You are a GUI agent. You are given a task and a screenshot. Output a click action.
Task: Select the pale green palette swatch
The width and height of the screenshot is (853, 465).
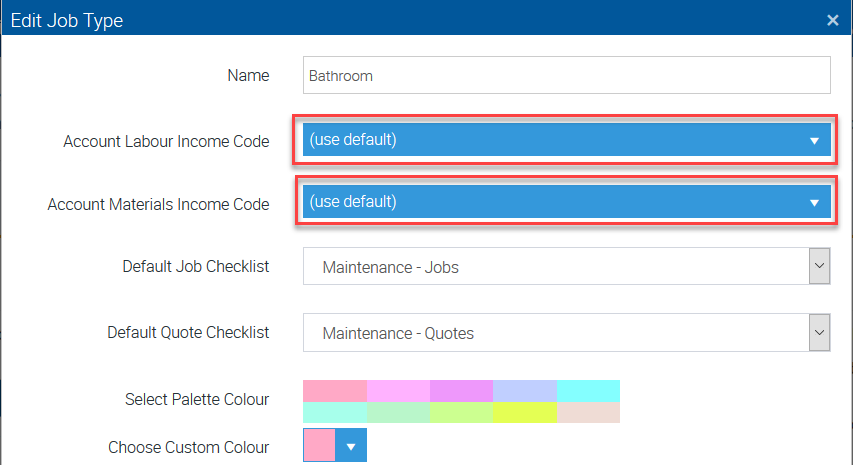pyautogui.click(x=398, y=412)
